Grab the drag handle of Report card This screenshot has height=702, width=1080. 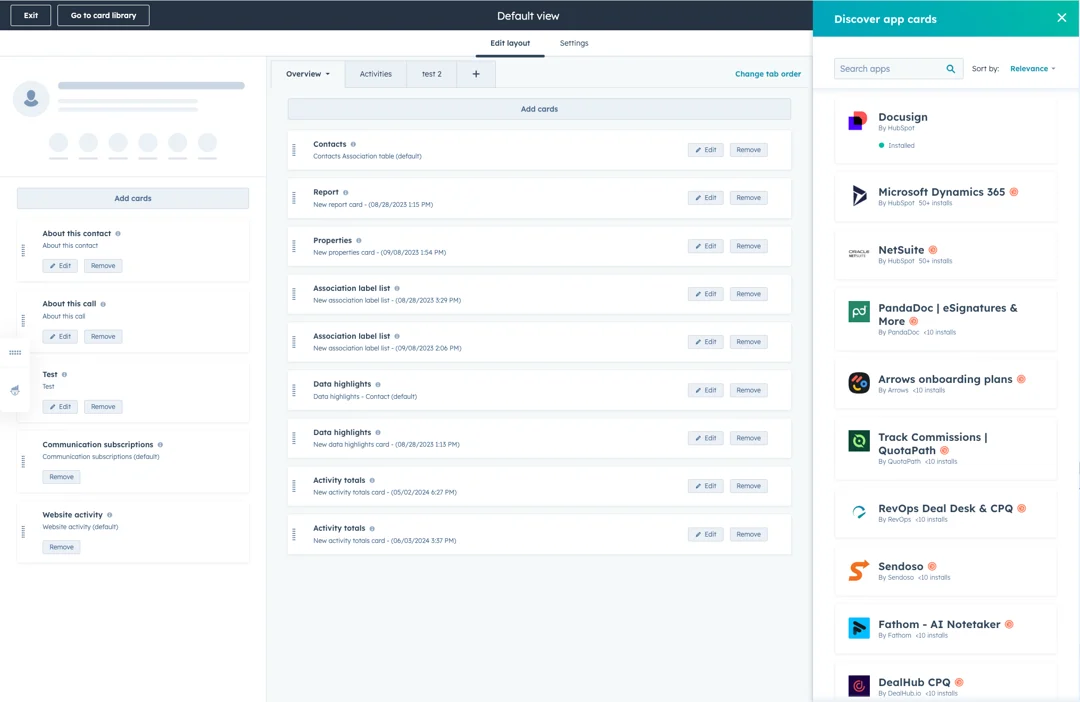[294, 198]
